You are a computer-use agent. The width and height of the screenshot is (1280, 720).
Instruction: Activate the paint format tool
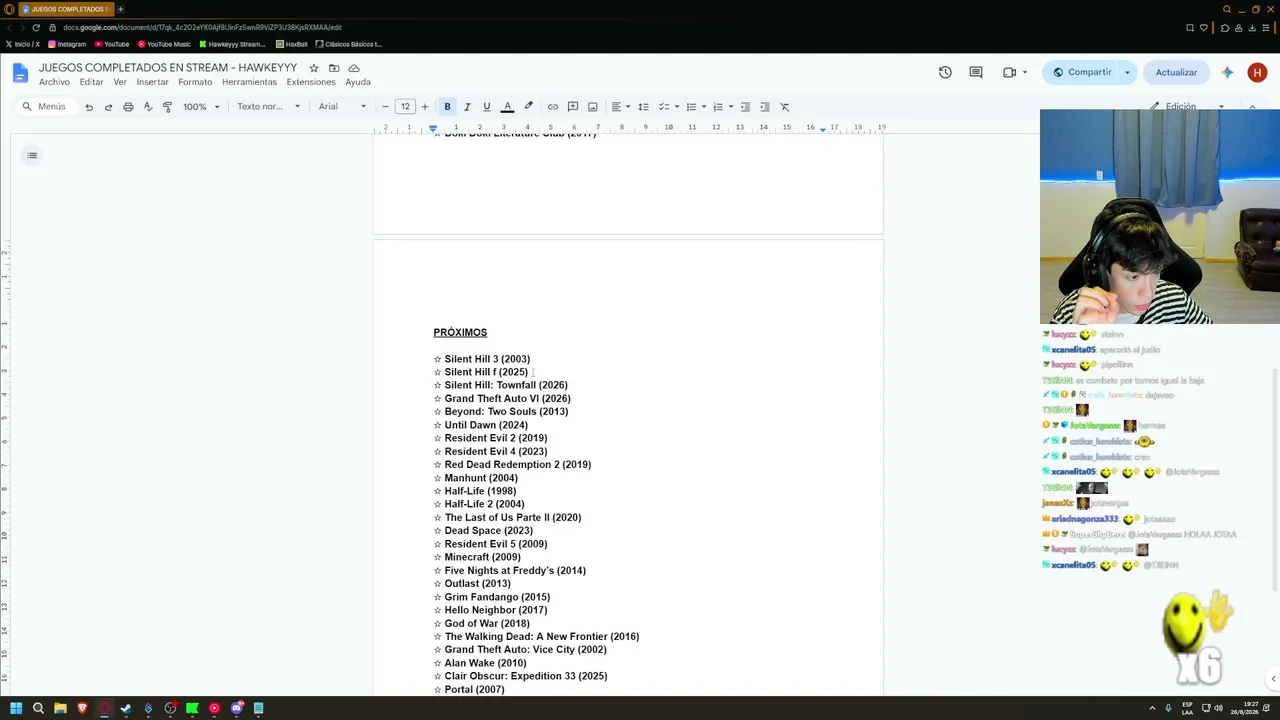[167, 107]
